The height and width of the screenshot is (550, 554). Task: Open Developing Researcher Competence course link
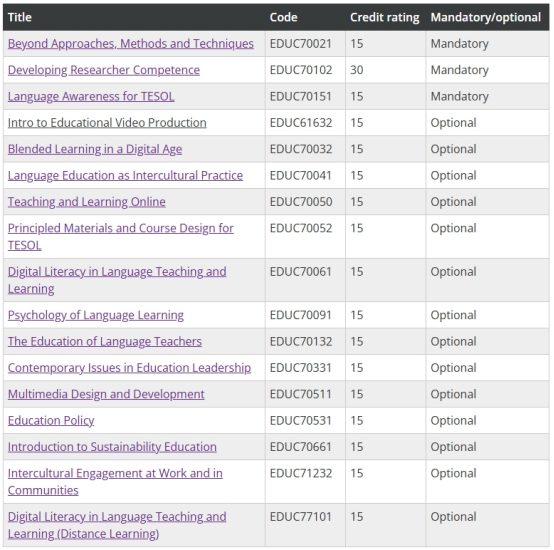pos(104,70)
